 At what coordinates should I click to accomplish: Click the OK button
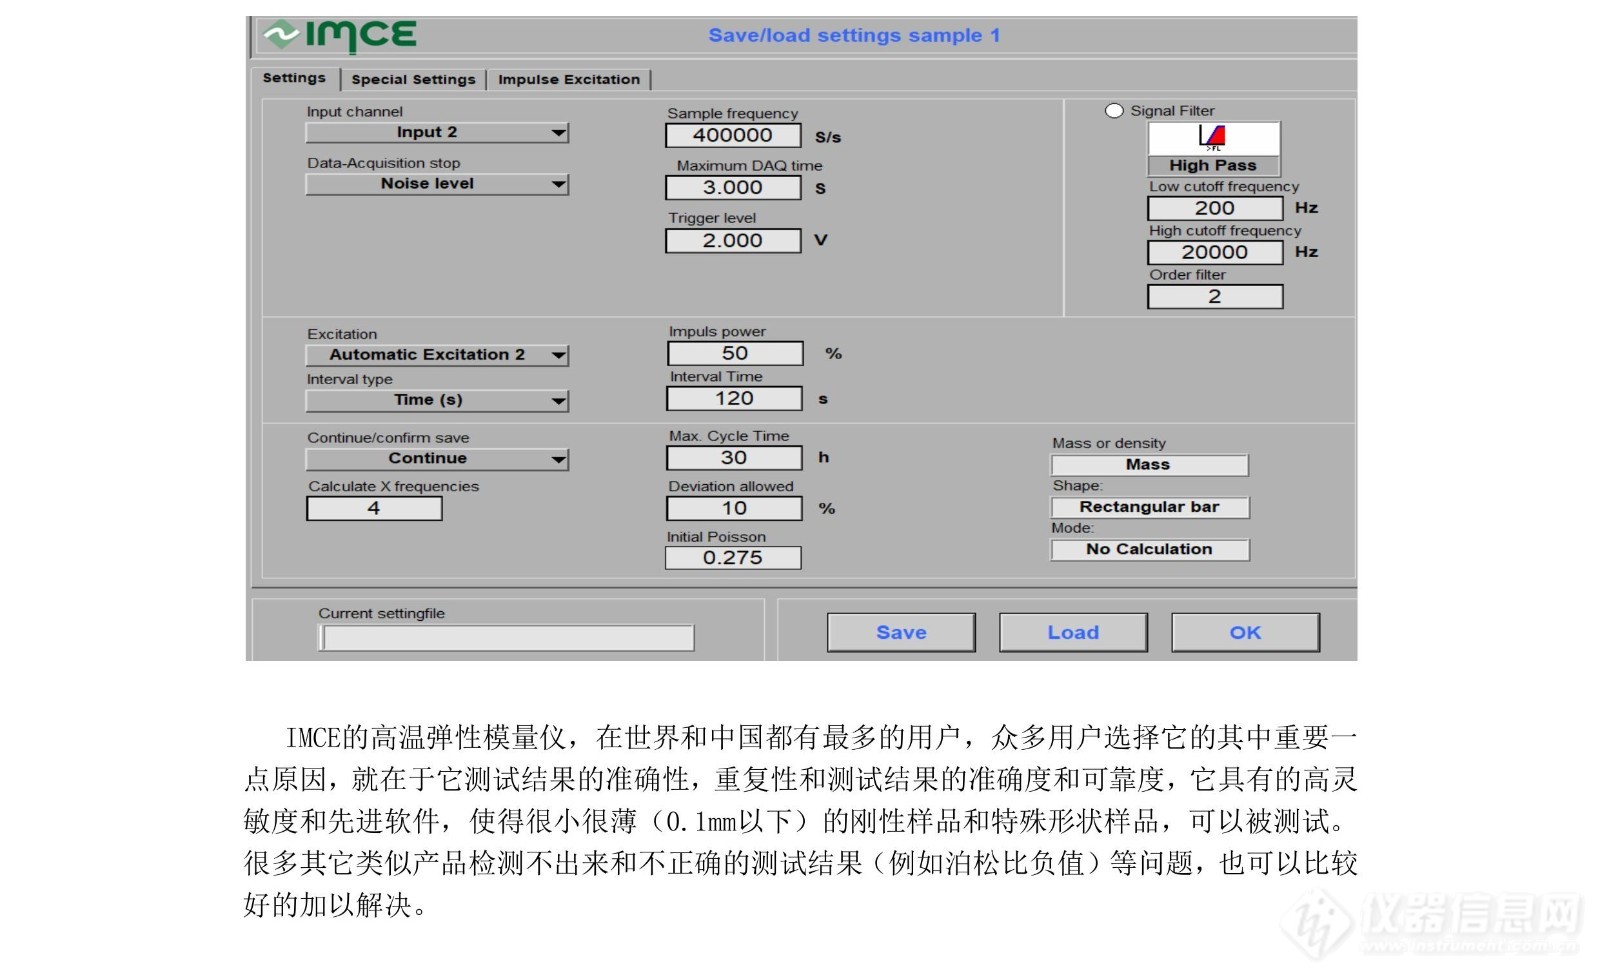1245,632
